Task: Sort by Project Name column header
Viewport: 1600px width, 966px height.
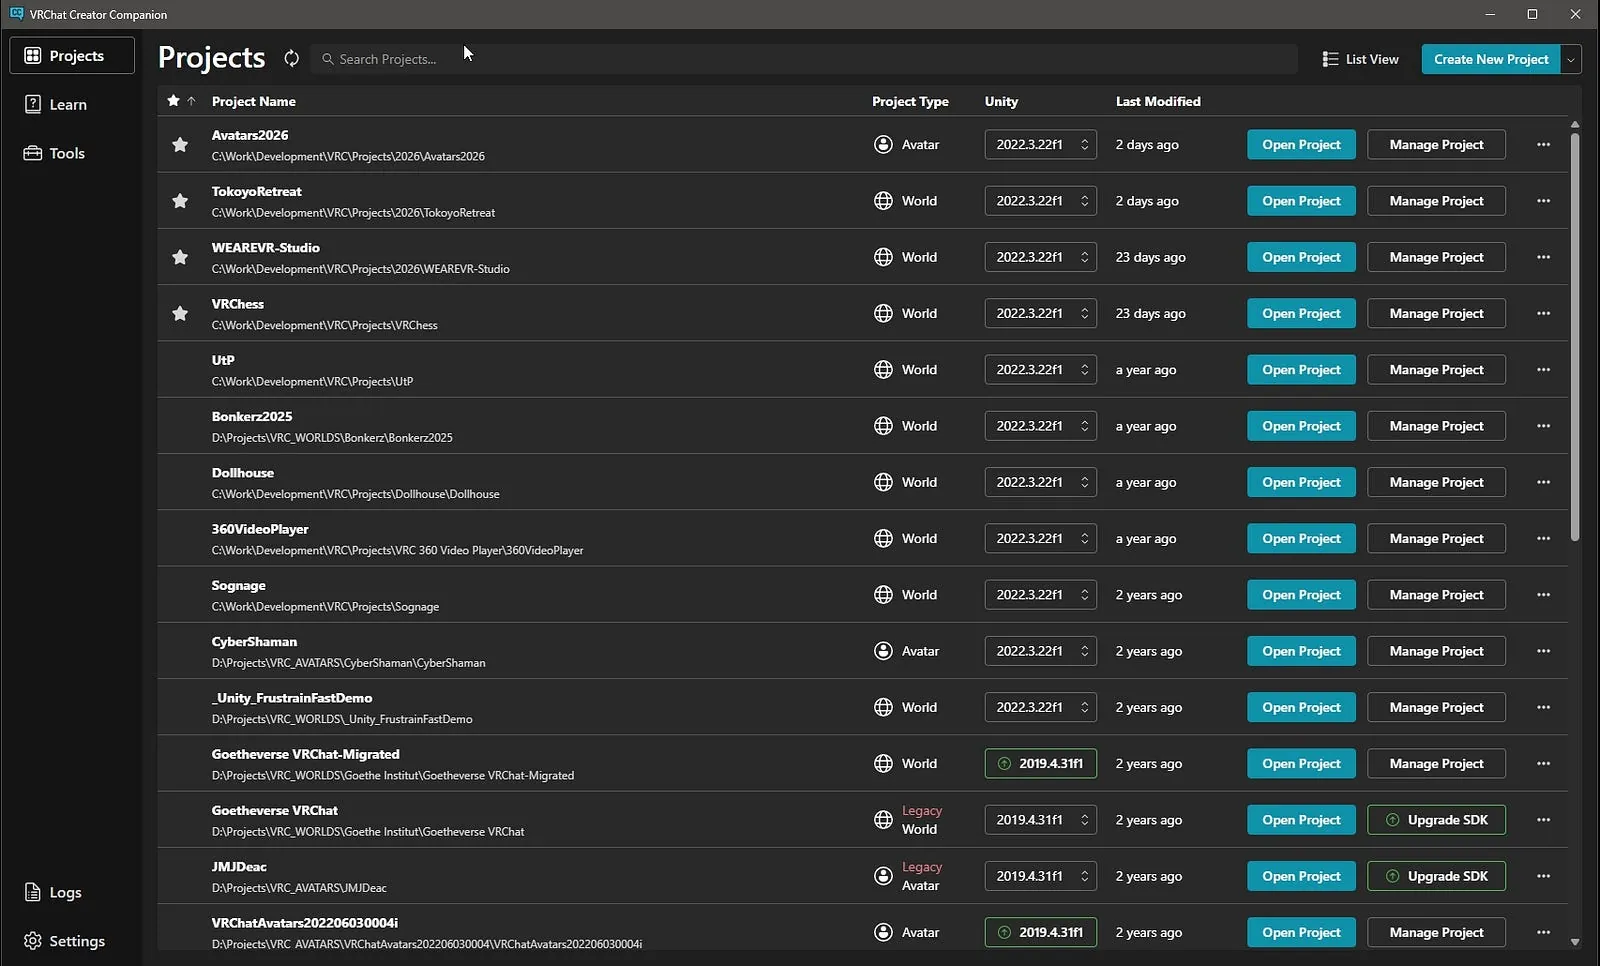Action: (253, 101)
